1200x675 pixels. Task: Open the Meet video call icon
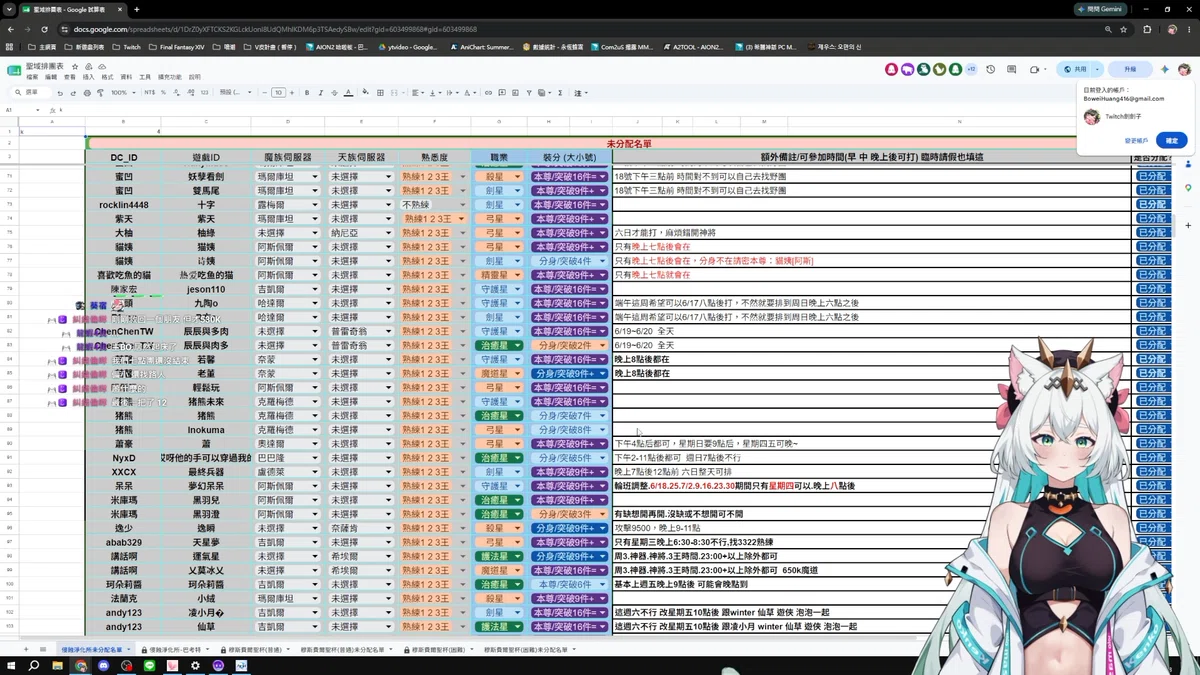tap(1036, 70)
